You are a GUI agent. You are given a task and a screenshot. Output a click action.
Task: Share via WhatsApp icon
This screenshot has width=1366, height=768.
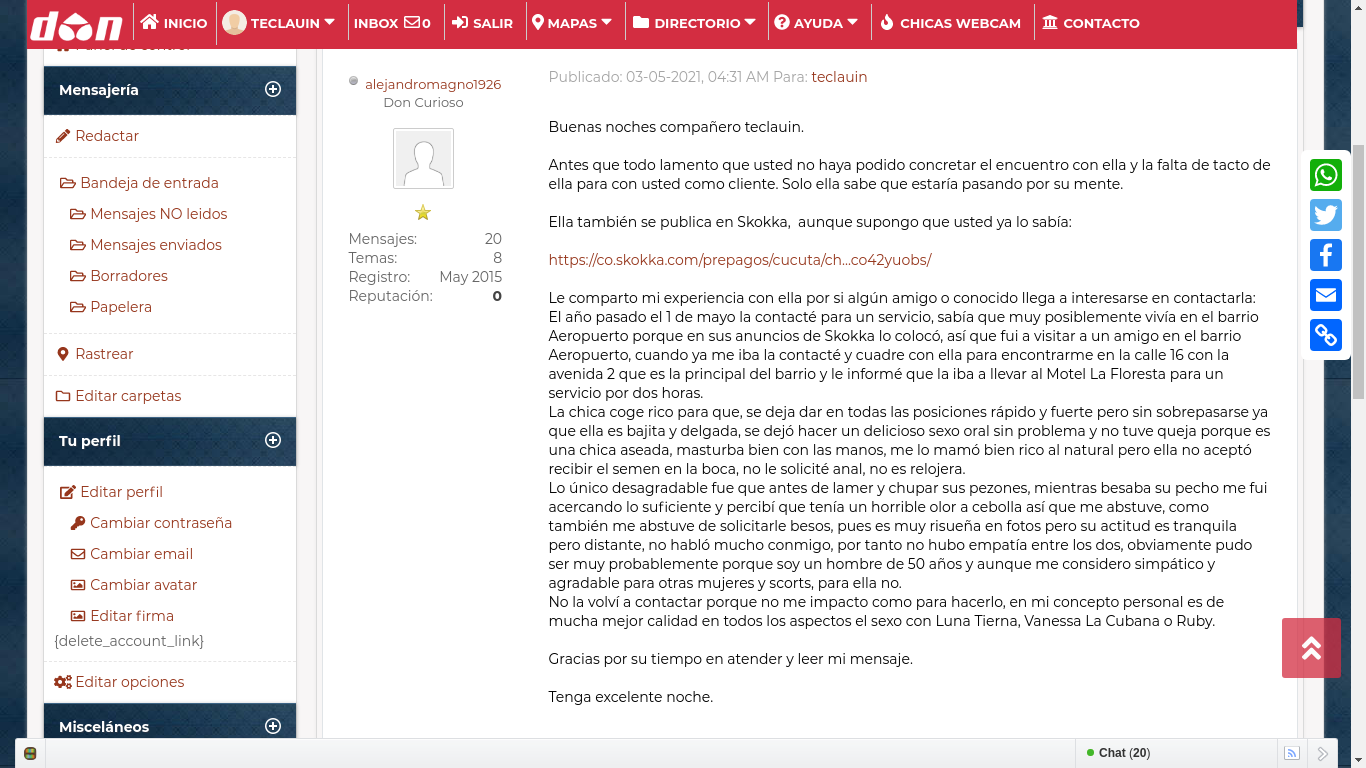(1326, 175)
